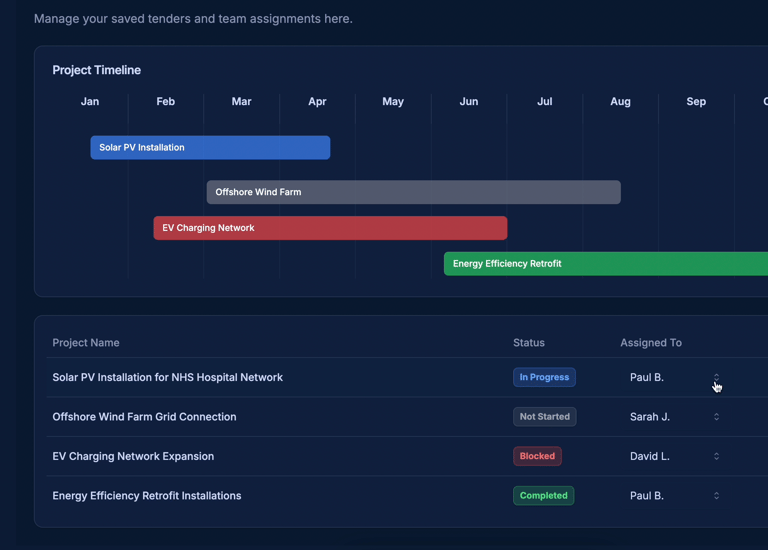This screenshot has height=550, width=768.
Task: Click the Not Started status badge
Action: 545,417
